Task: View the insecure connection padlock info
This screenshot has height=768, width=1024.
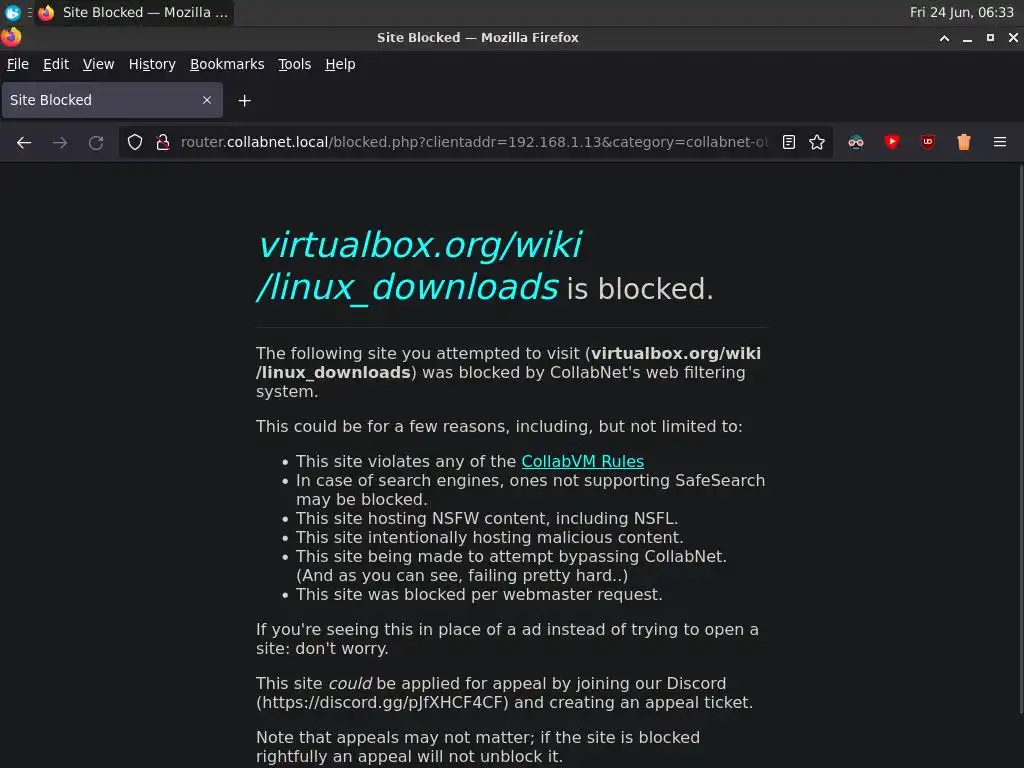Action: click(x=163, y=142)
